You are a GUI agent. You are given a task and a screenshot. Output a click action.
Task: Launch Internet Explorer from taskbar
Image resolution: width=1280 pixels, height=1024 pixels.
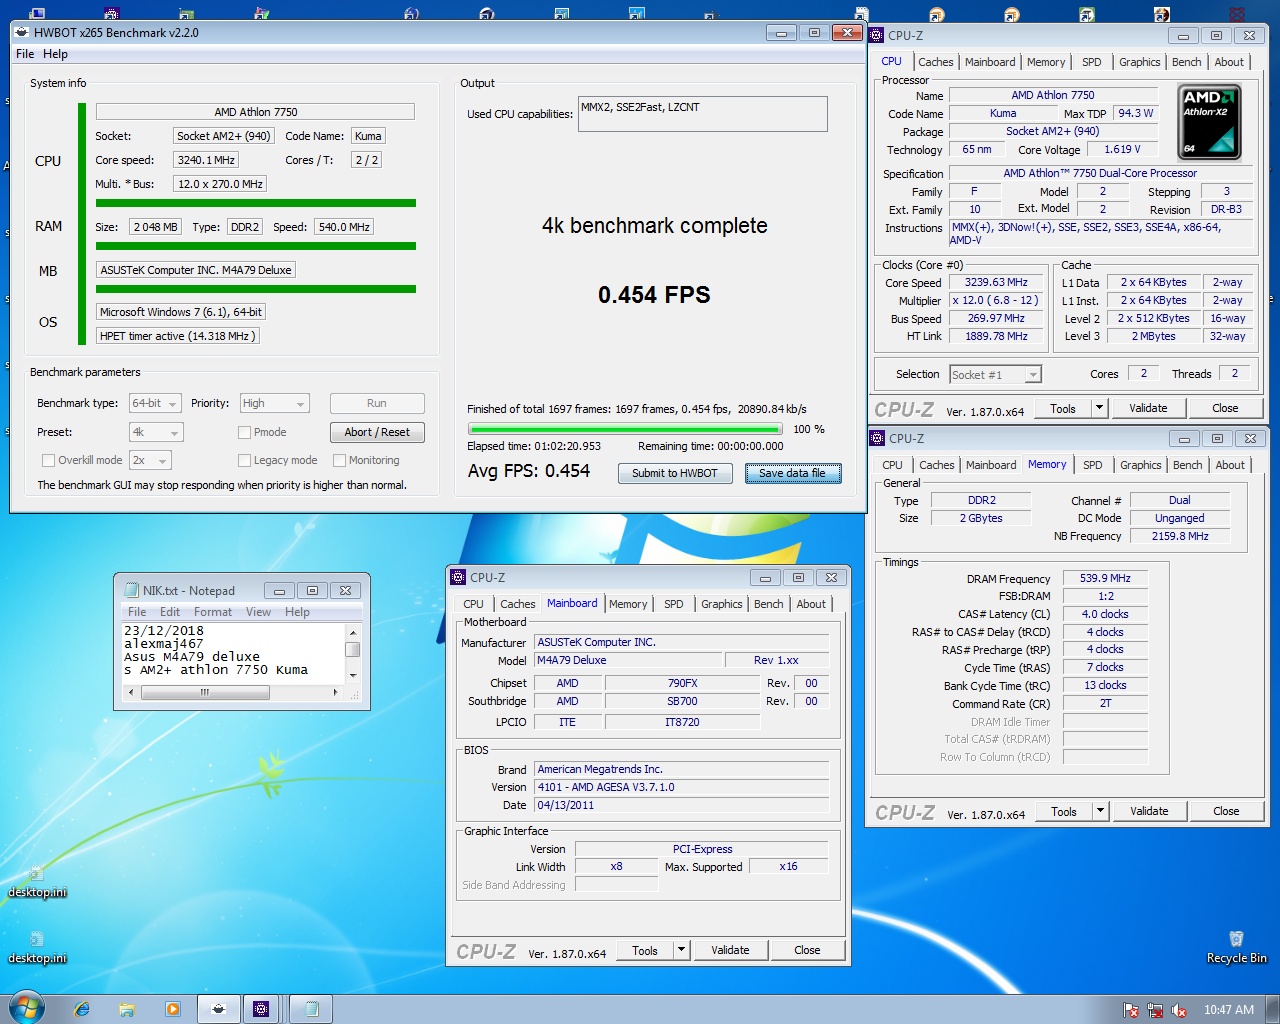coord(82,1009)
